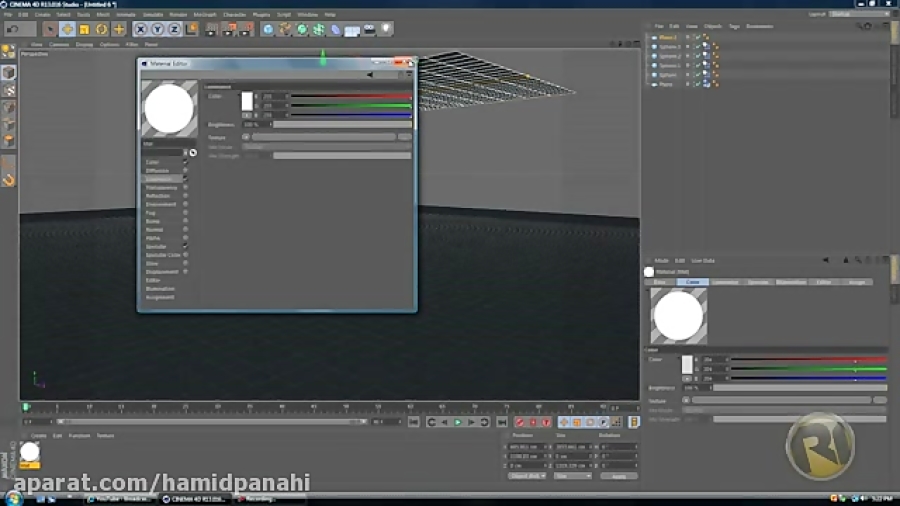Add a Cube primitive object icon

[x=268, y=29]
